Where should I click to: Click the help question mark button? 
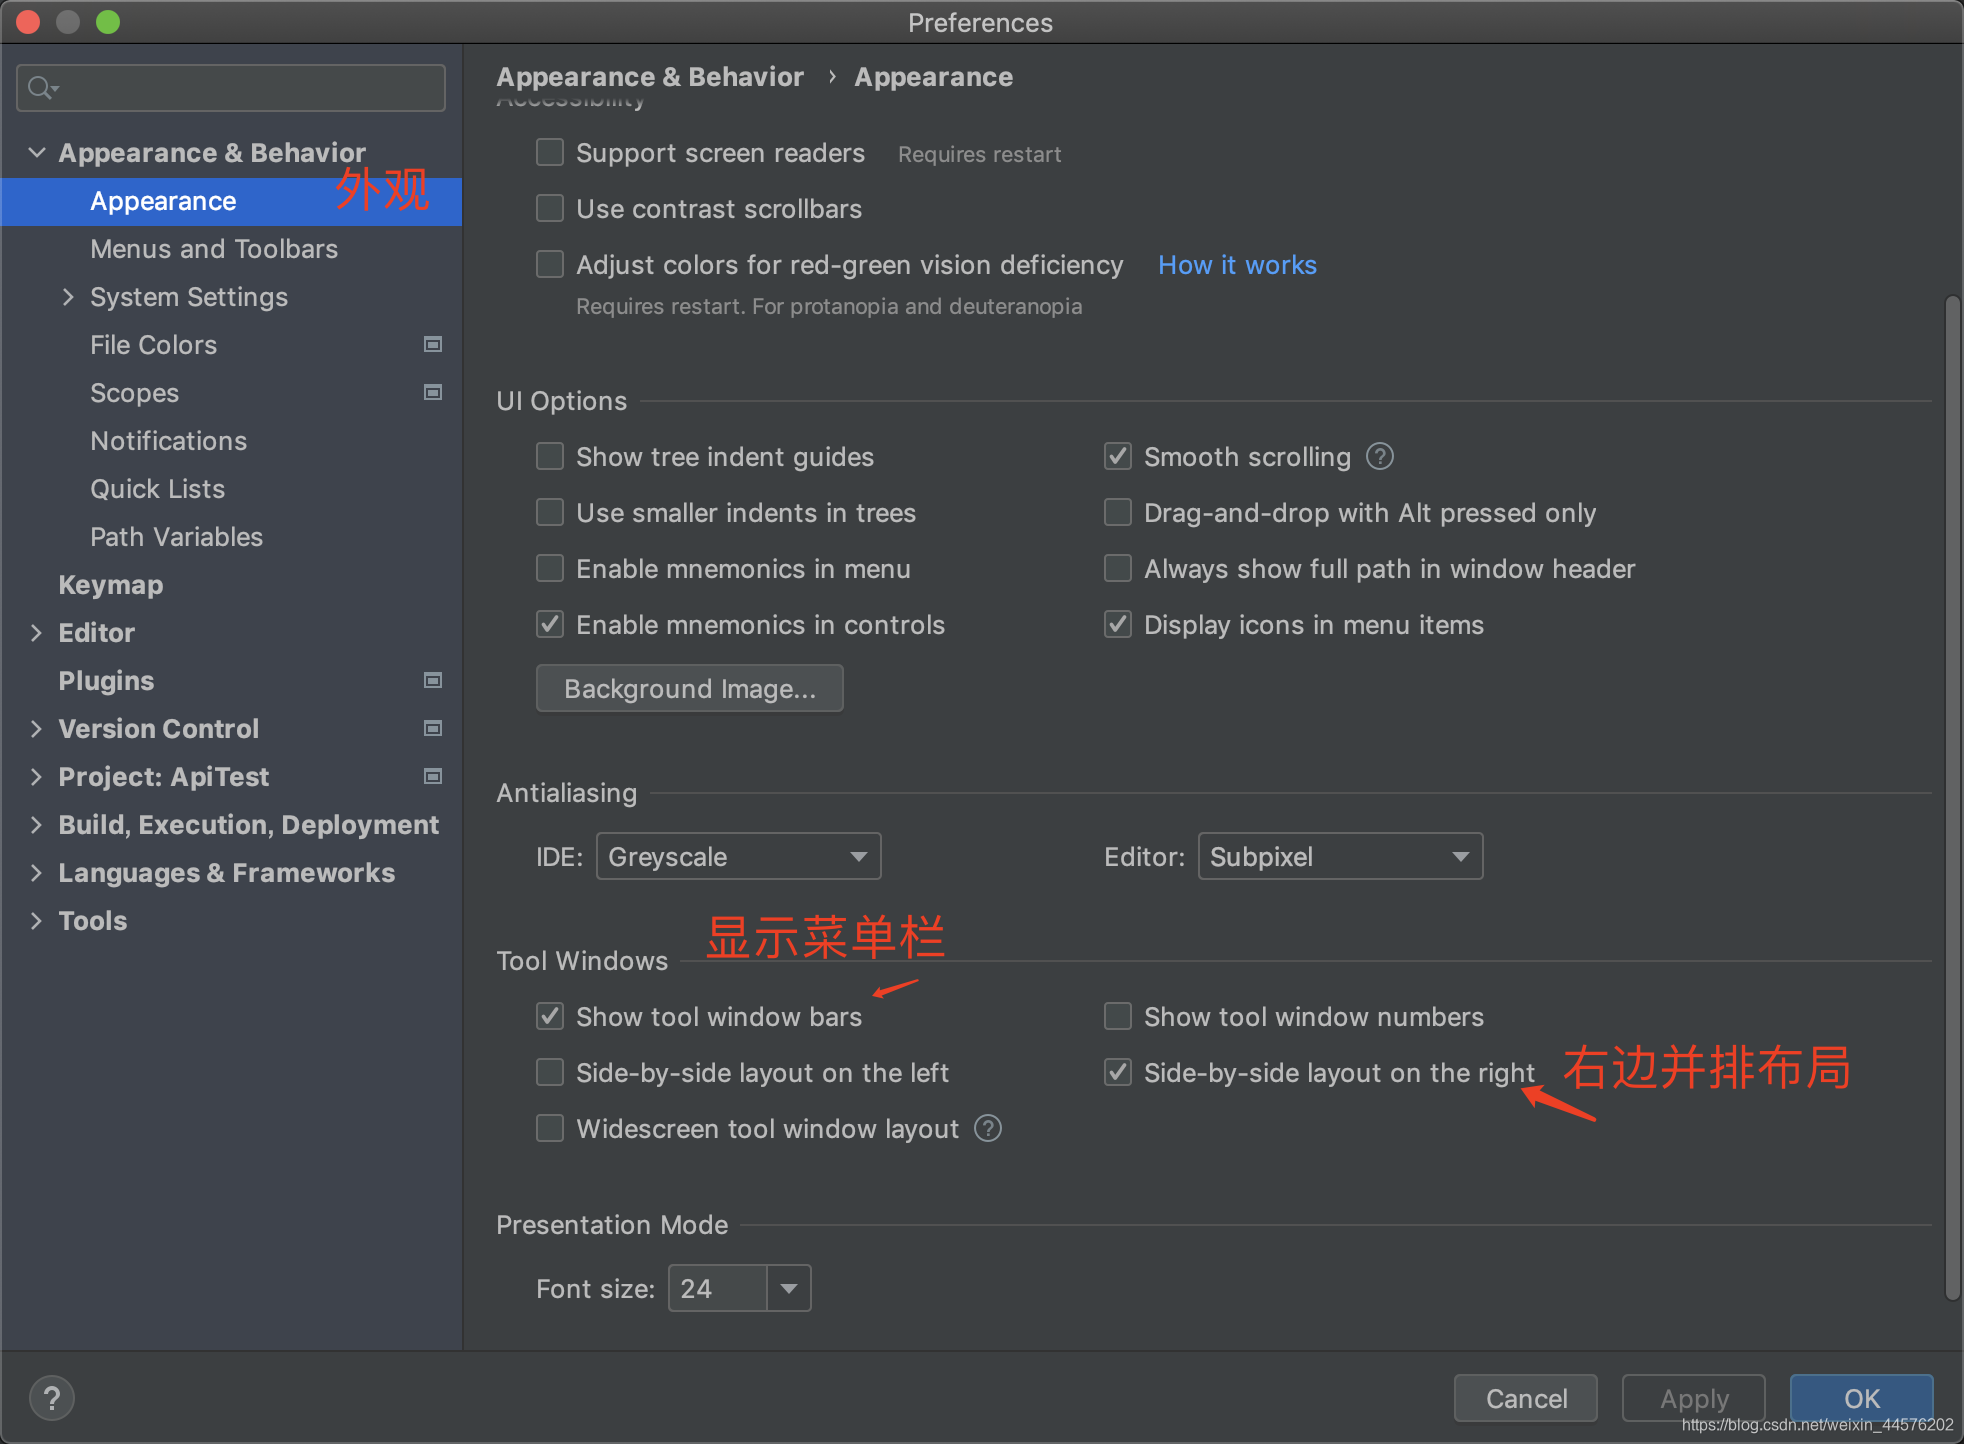pyautogui.click(x=52, y=1397)
